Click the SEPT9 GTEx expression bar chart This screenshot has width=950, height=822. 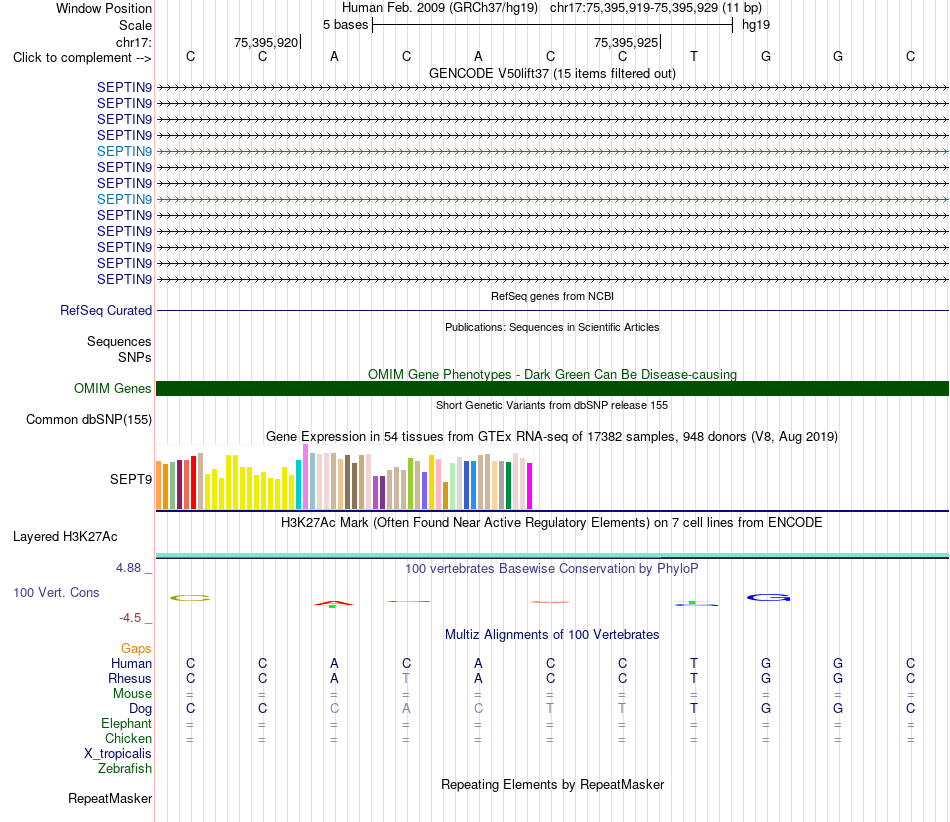click(344, 477)
